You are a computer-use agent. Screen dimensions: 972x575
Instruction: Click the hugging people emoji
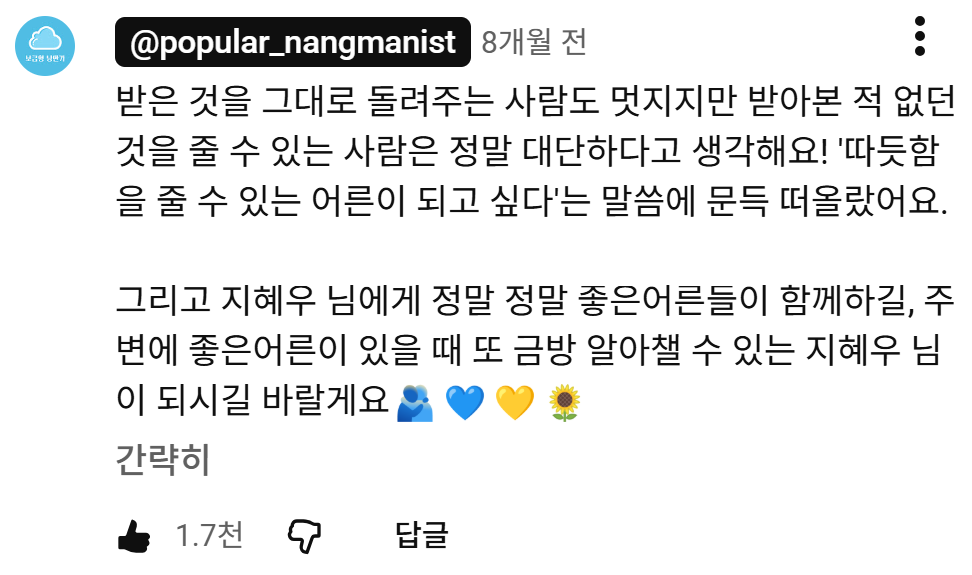[x=415, y=403]
